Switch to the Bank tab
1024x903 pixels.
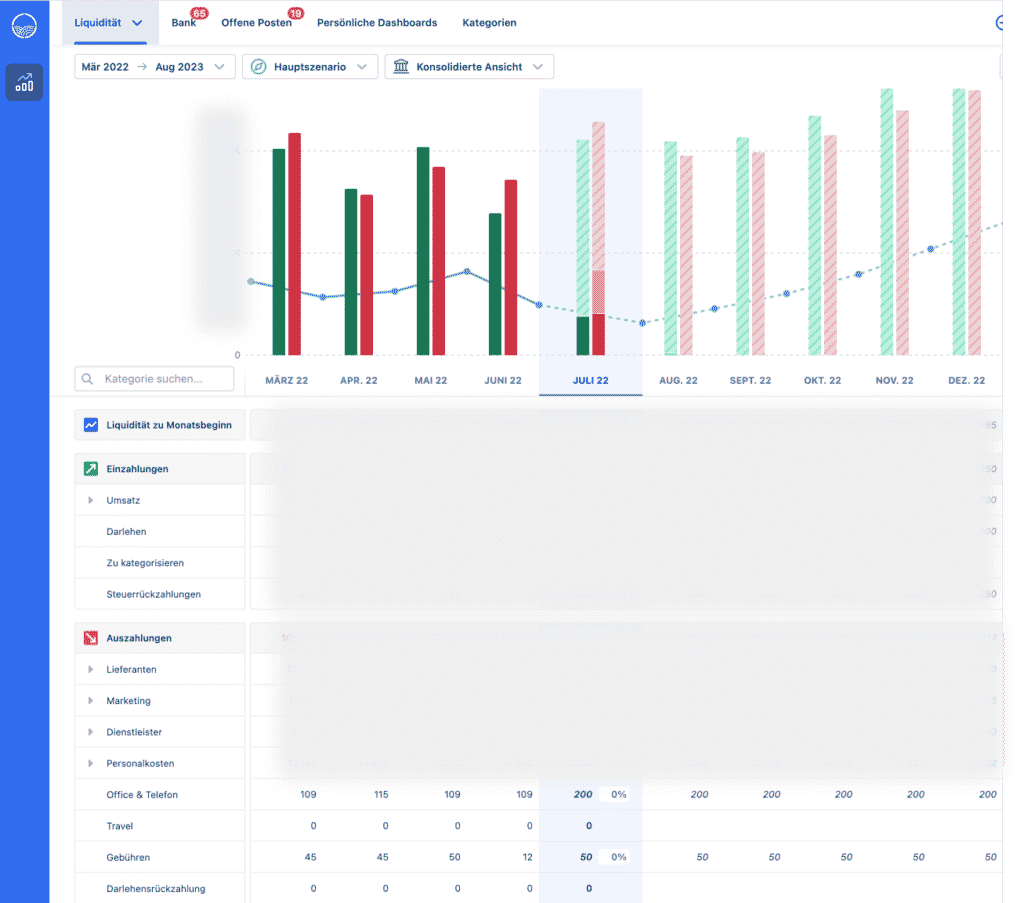click(184, 22)
